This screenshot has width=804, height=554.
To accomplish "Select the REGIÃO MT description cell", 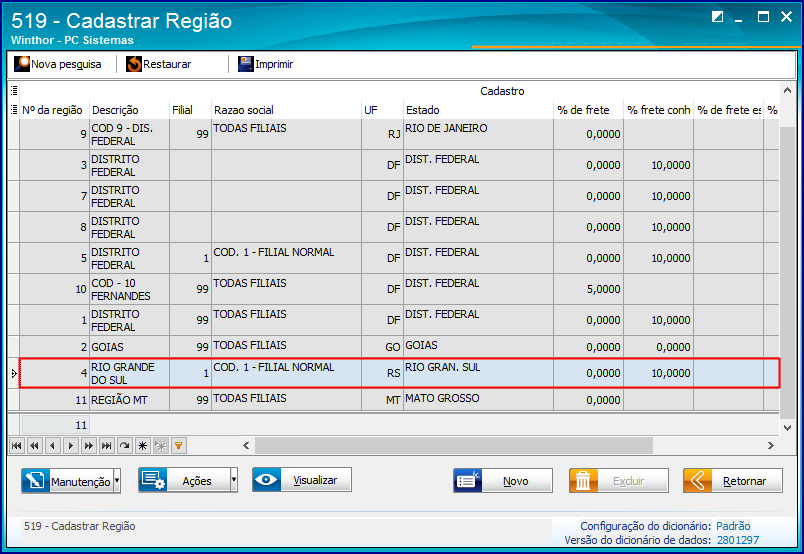I will (x=129, y=400).
